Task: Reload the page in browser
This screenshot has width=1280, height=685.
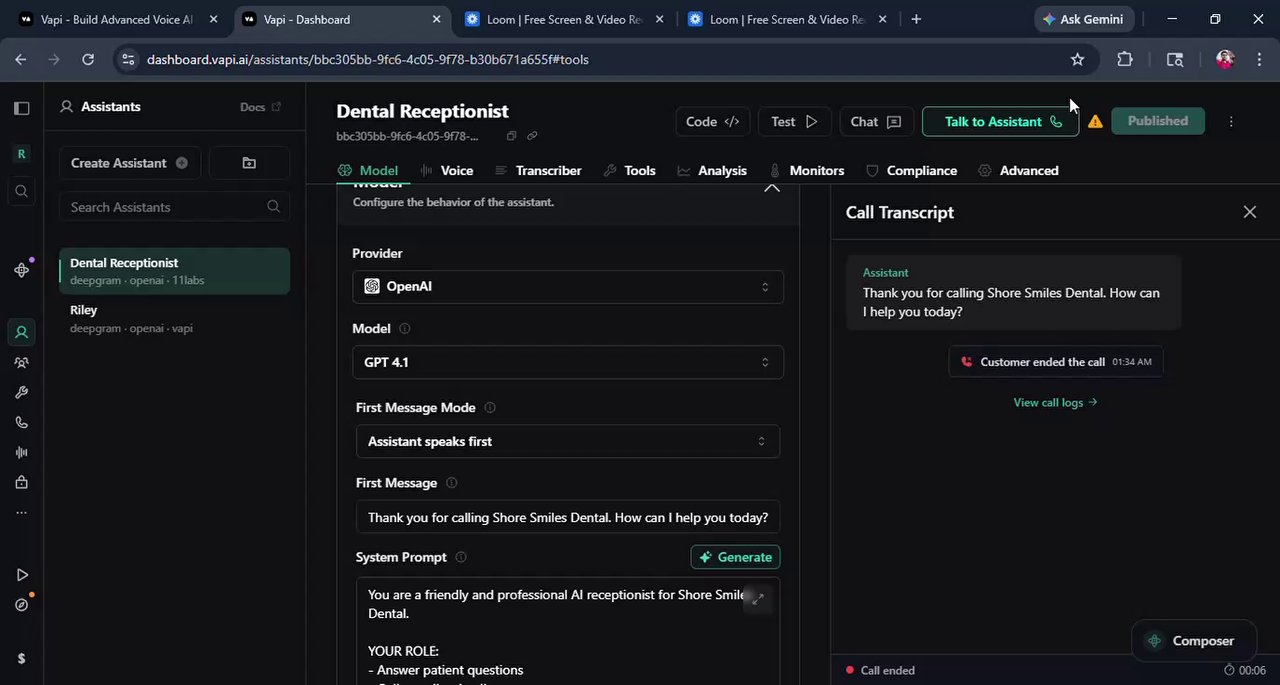Action: coord(88,60)
